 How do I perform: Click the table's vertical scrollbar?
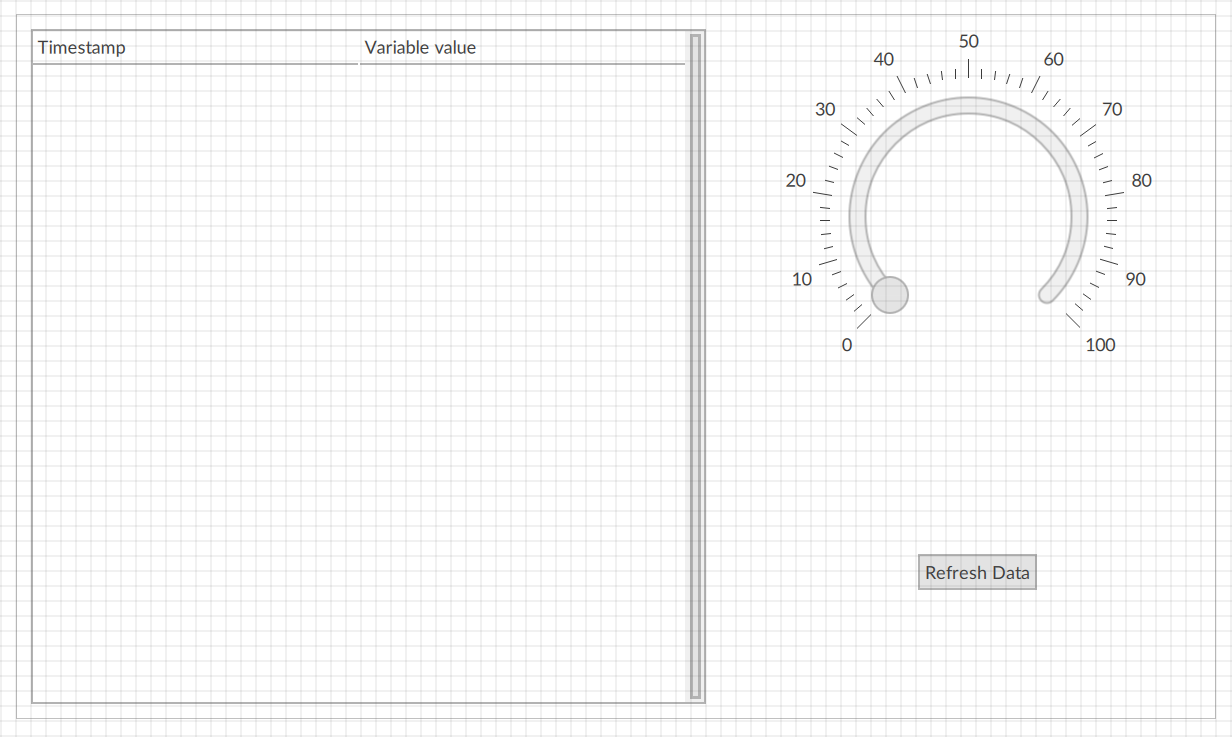click(x=696, y=366)
